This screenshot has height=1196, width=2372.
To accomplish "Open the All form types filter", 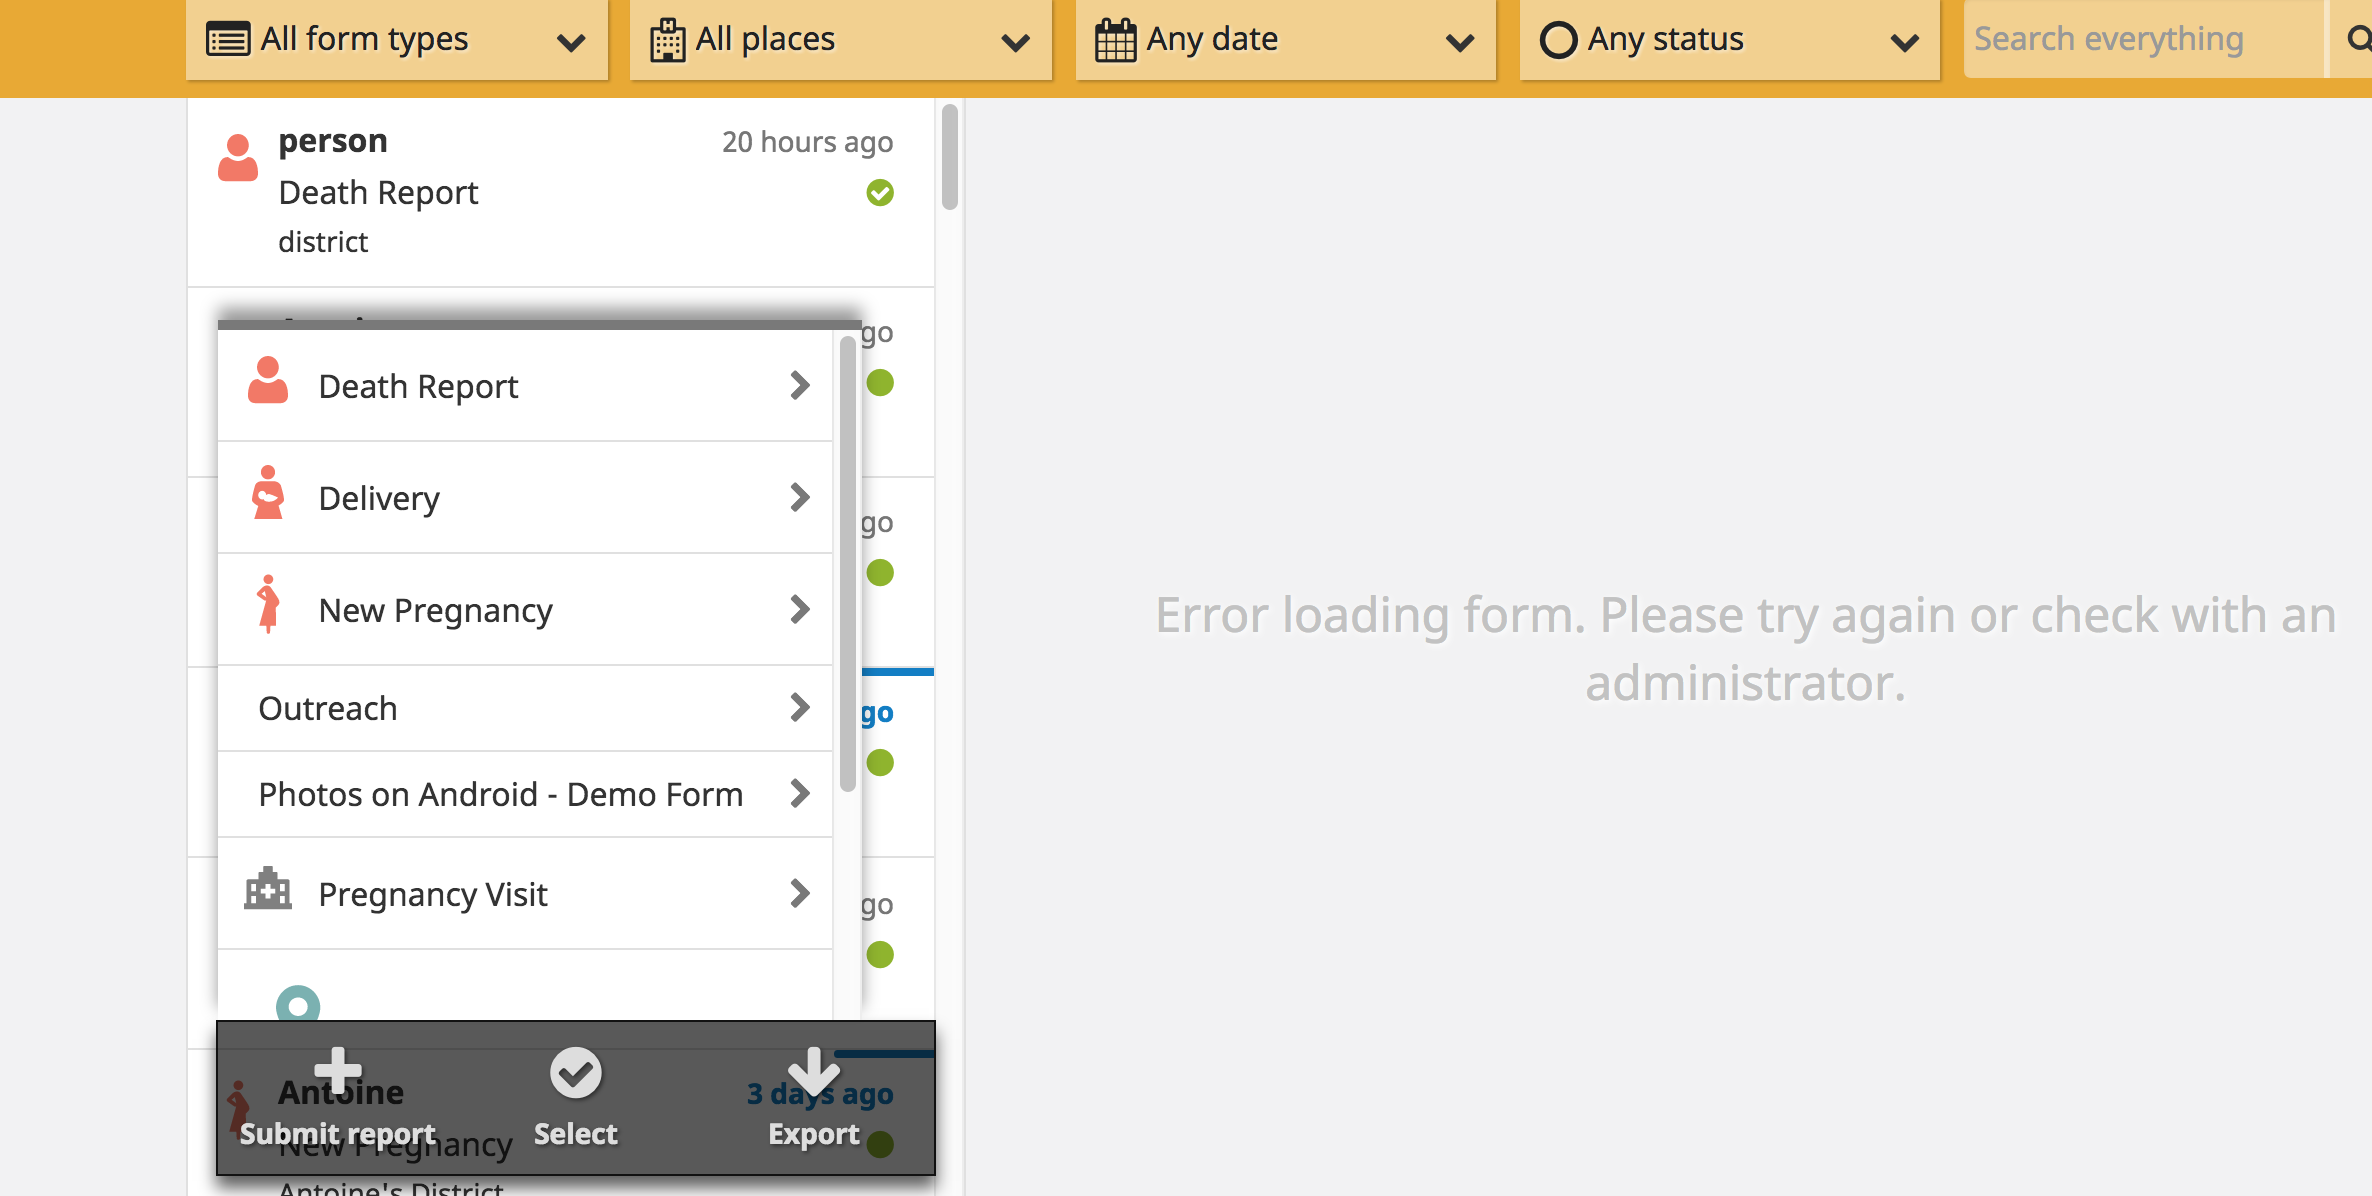I will [x=397, y=39].
